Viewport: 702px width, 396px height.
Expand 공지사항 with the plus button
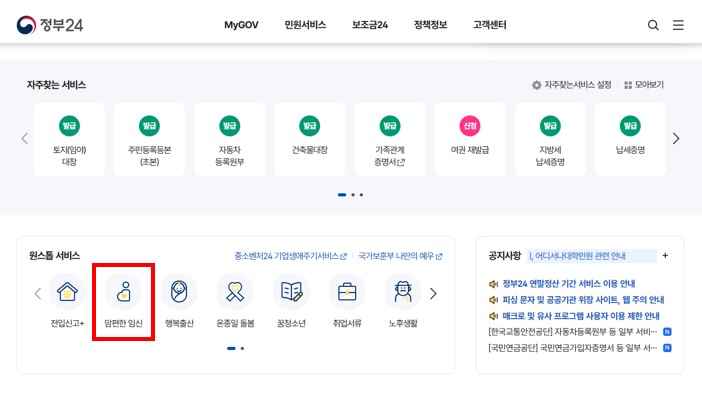pyautogui.click(x=665, y=255)
